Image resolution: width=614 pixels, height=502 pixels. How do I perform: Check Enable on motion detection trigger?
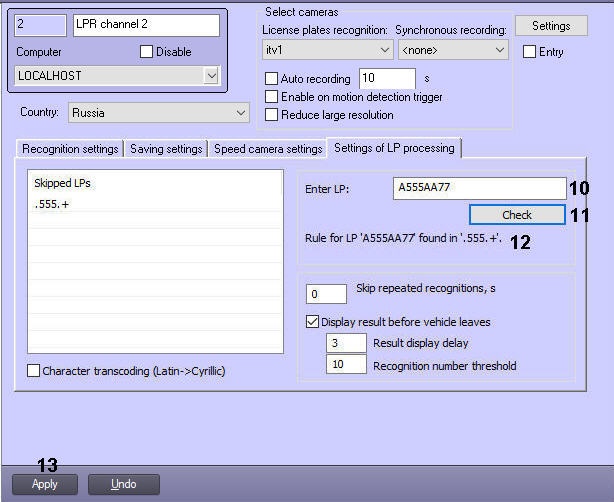point(271,97)
